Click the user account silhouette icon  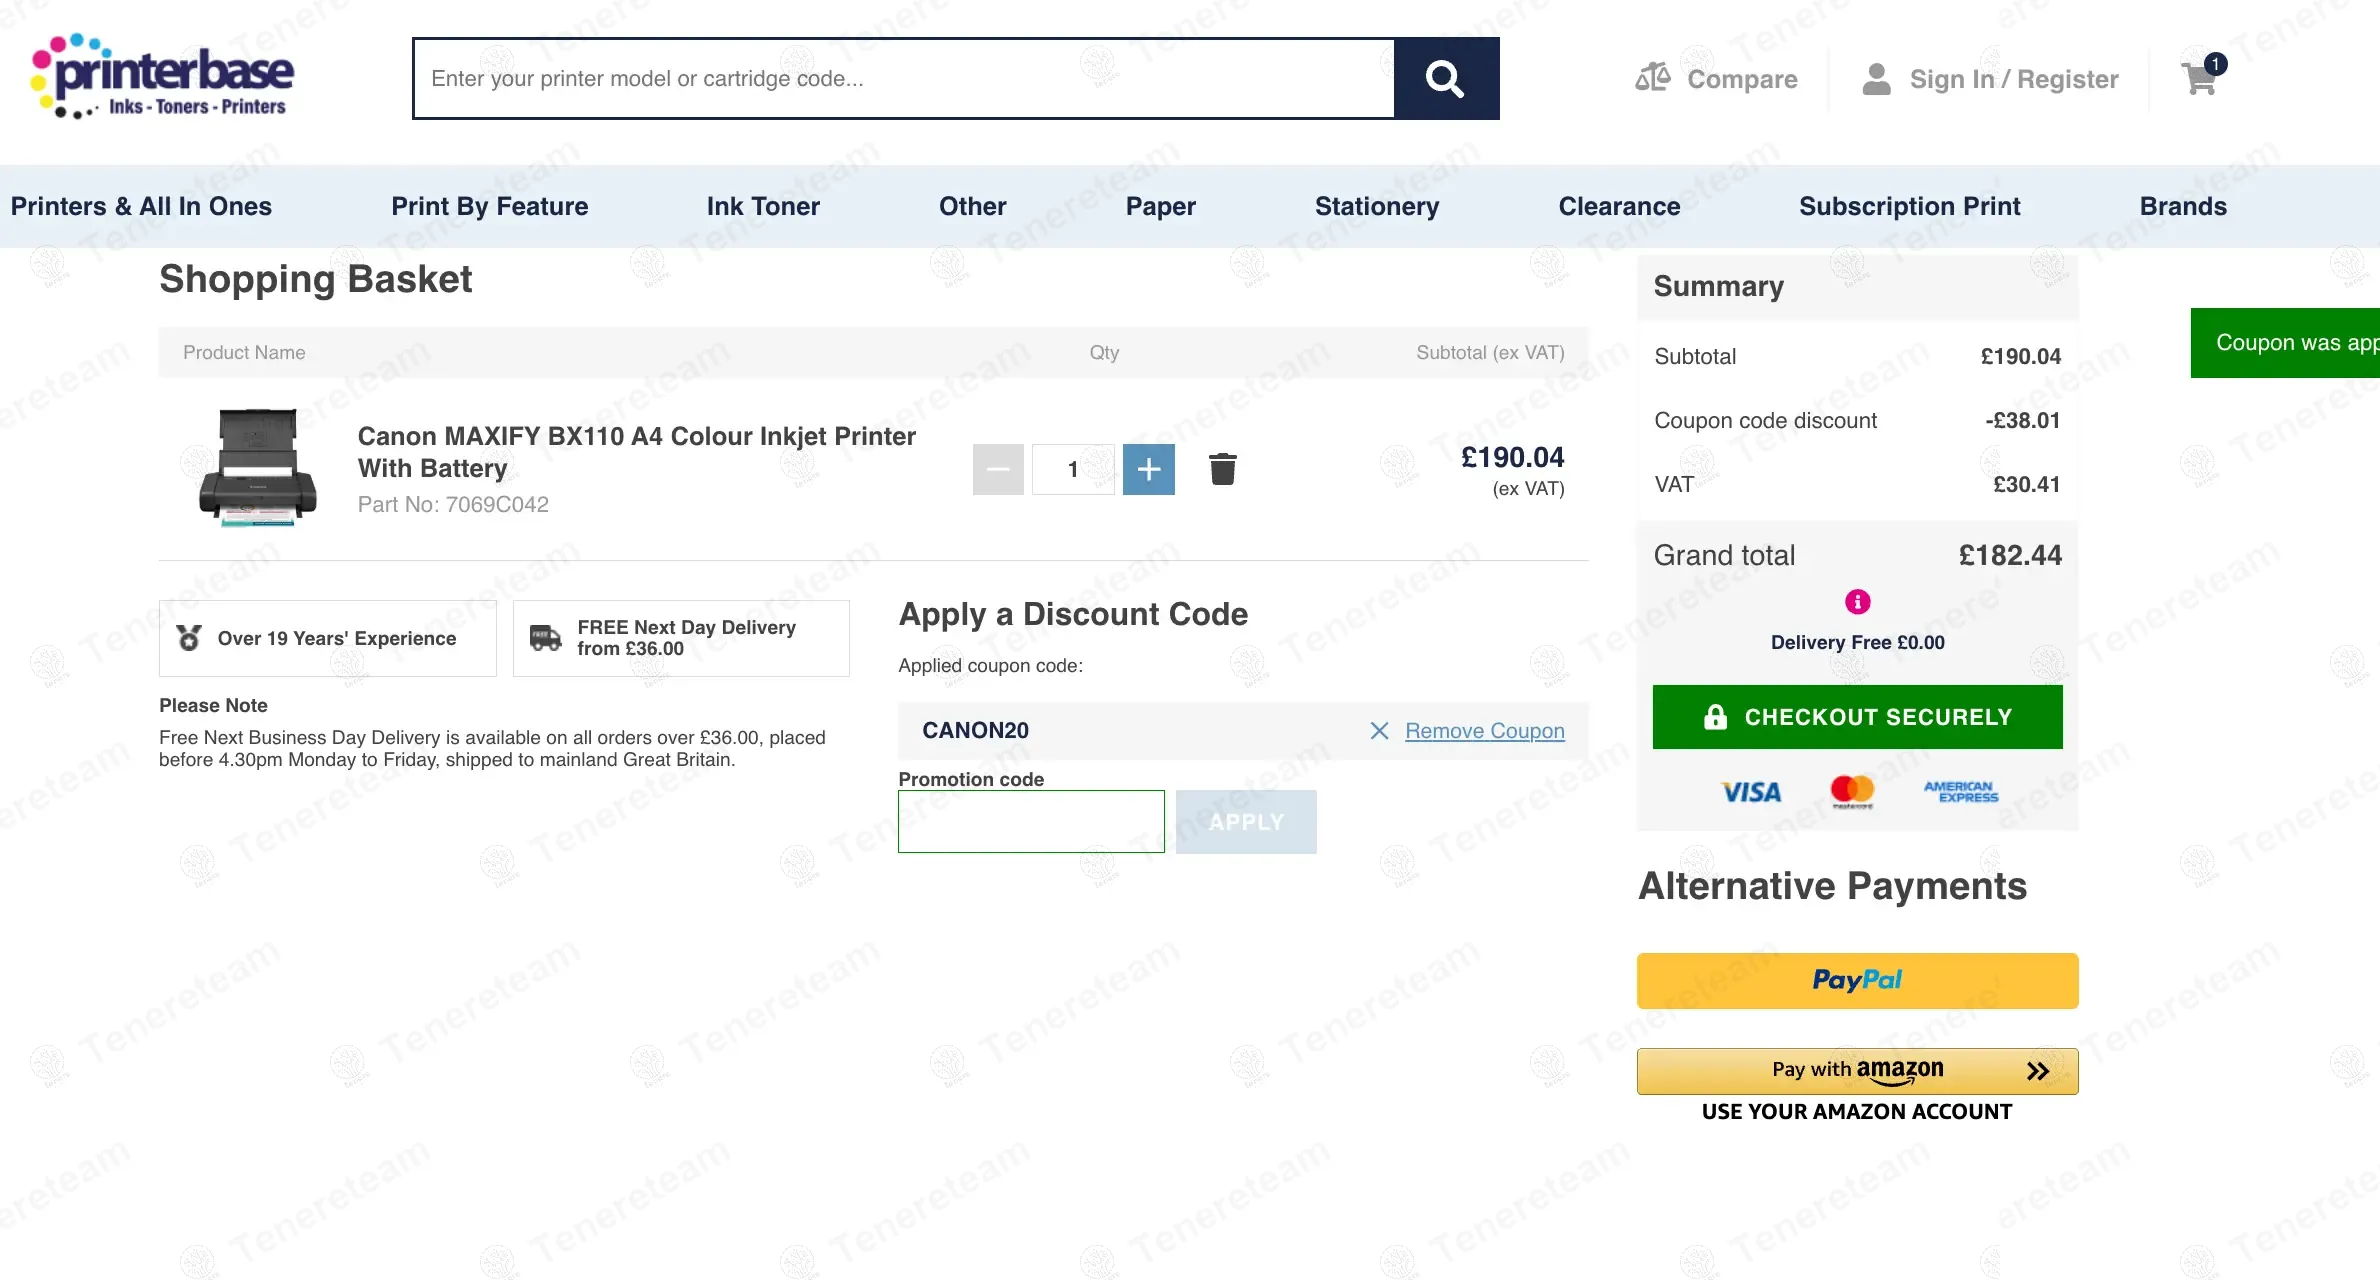pyautogui.click(x=1876, y=79)
